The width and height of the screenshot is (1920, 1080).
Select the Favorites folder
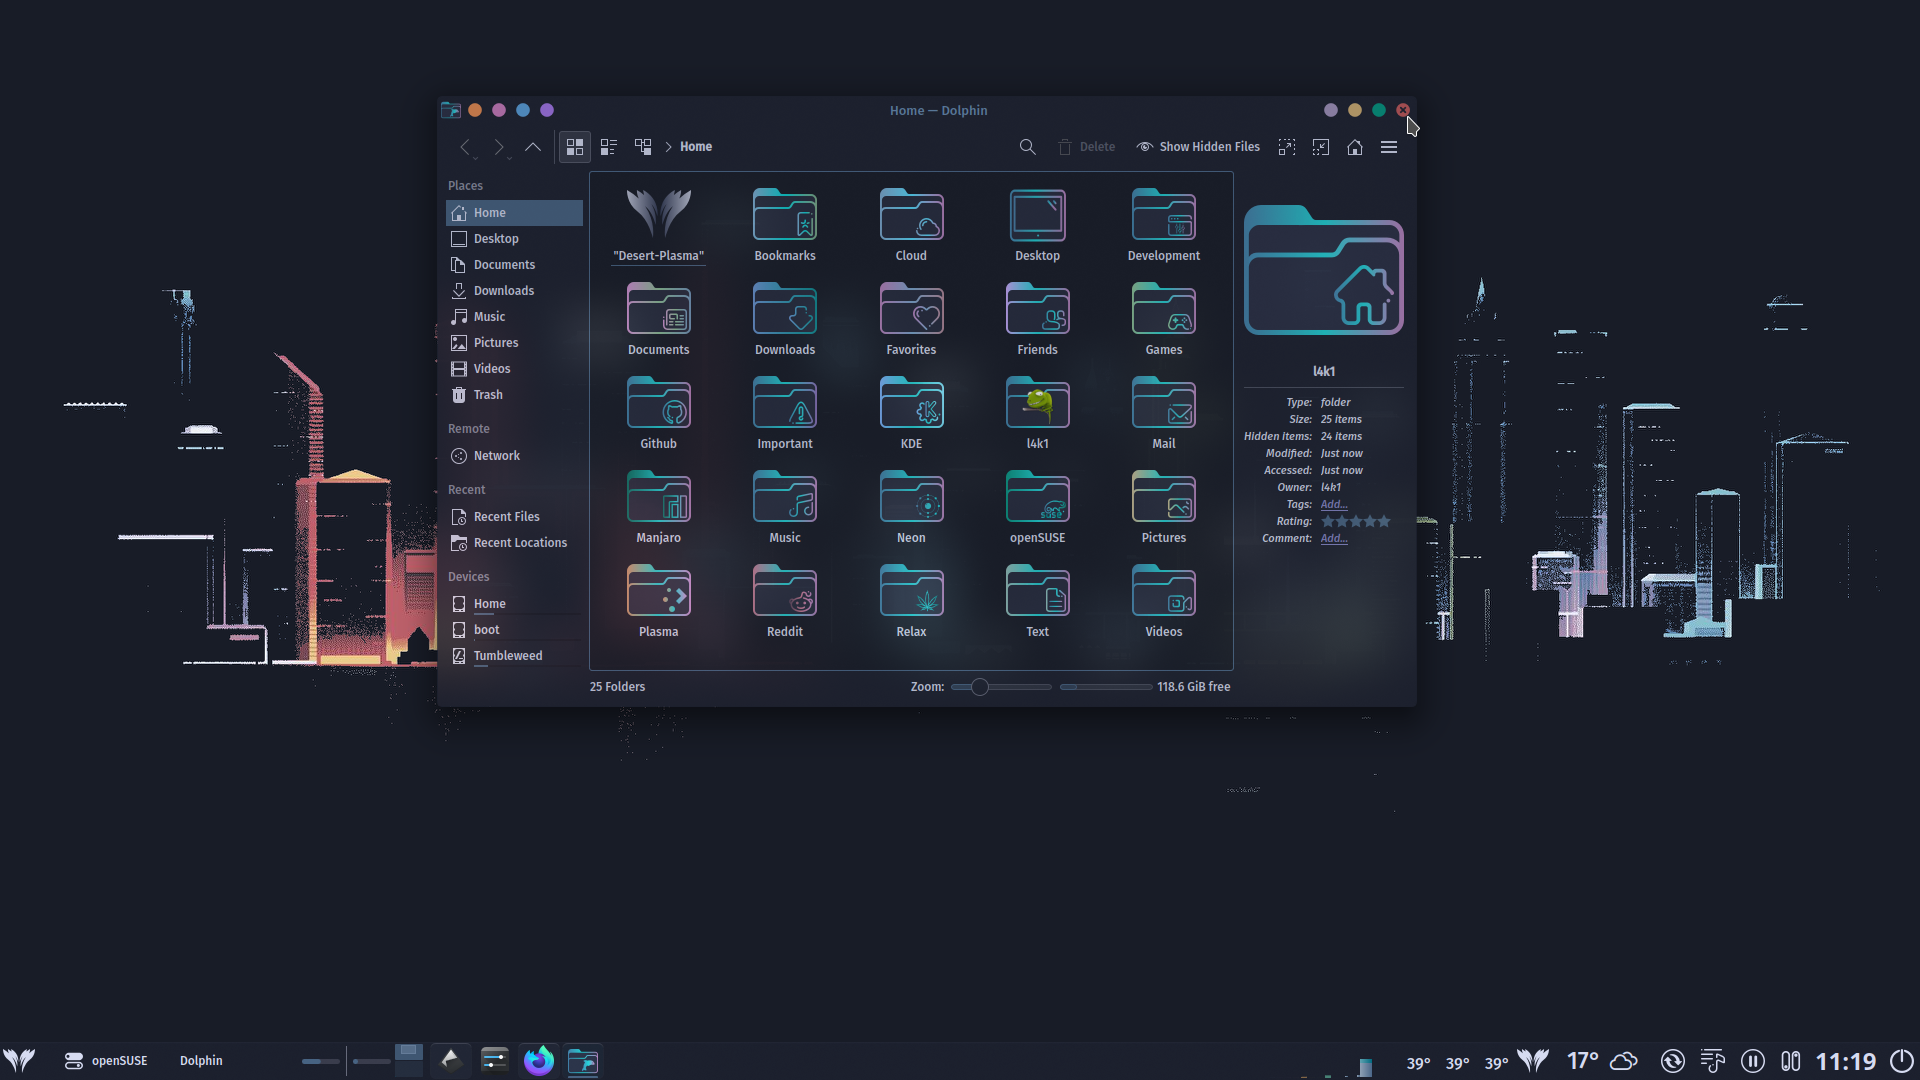coord(911,319)
